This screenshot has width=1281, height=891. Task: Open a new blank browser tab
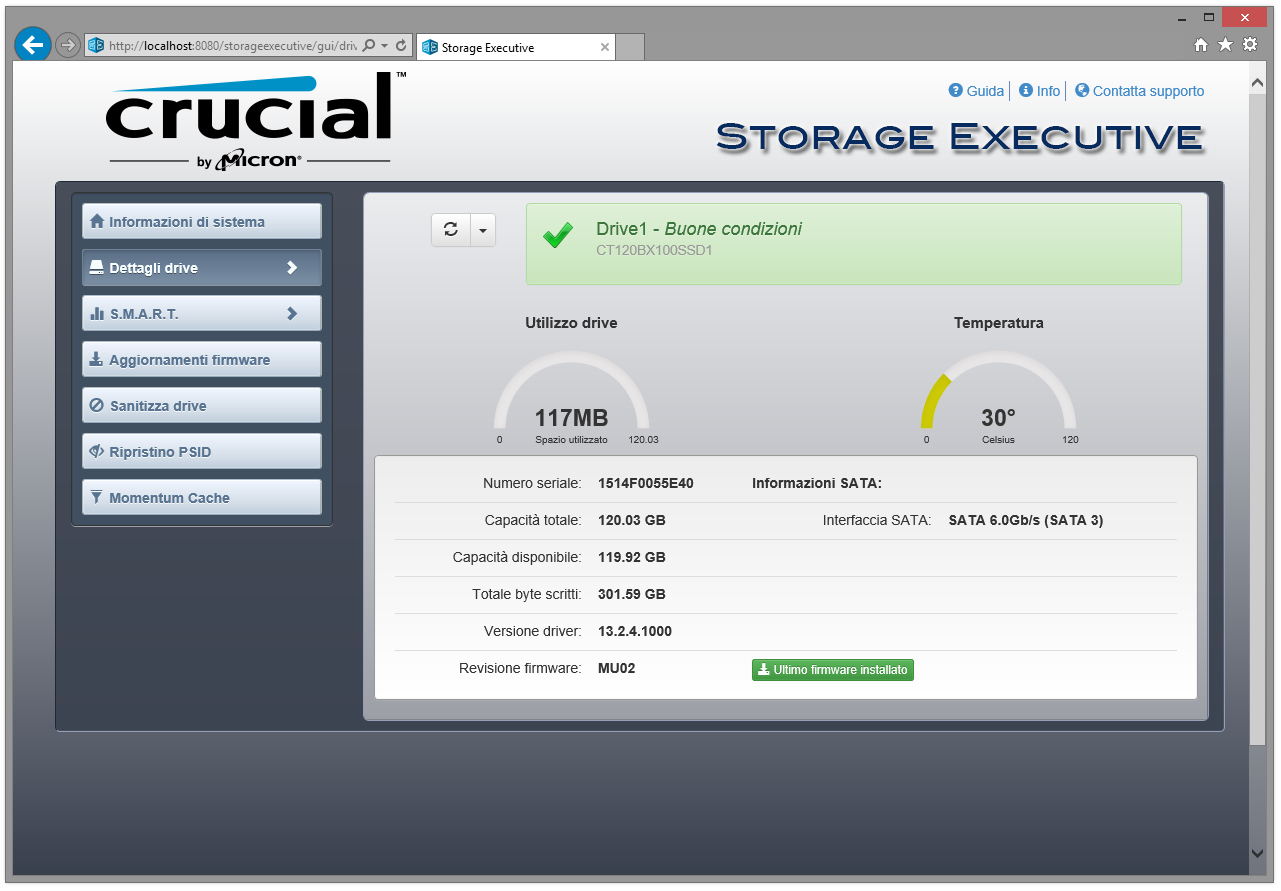click(x=630, y=47)
